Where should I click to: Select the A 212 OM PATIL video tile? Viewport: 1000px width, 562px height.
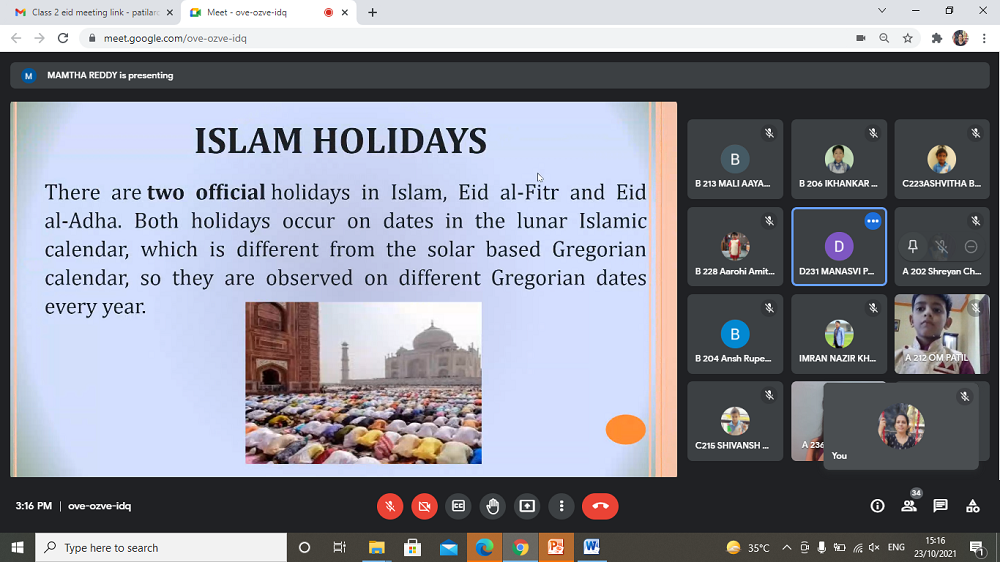941,334
